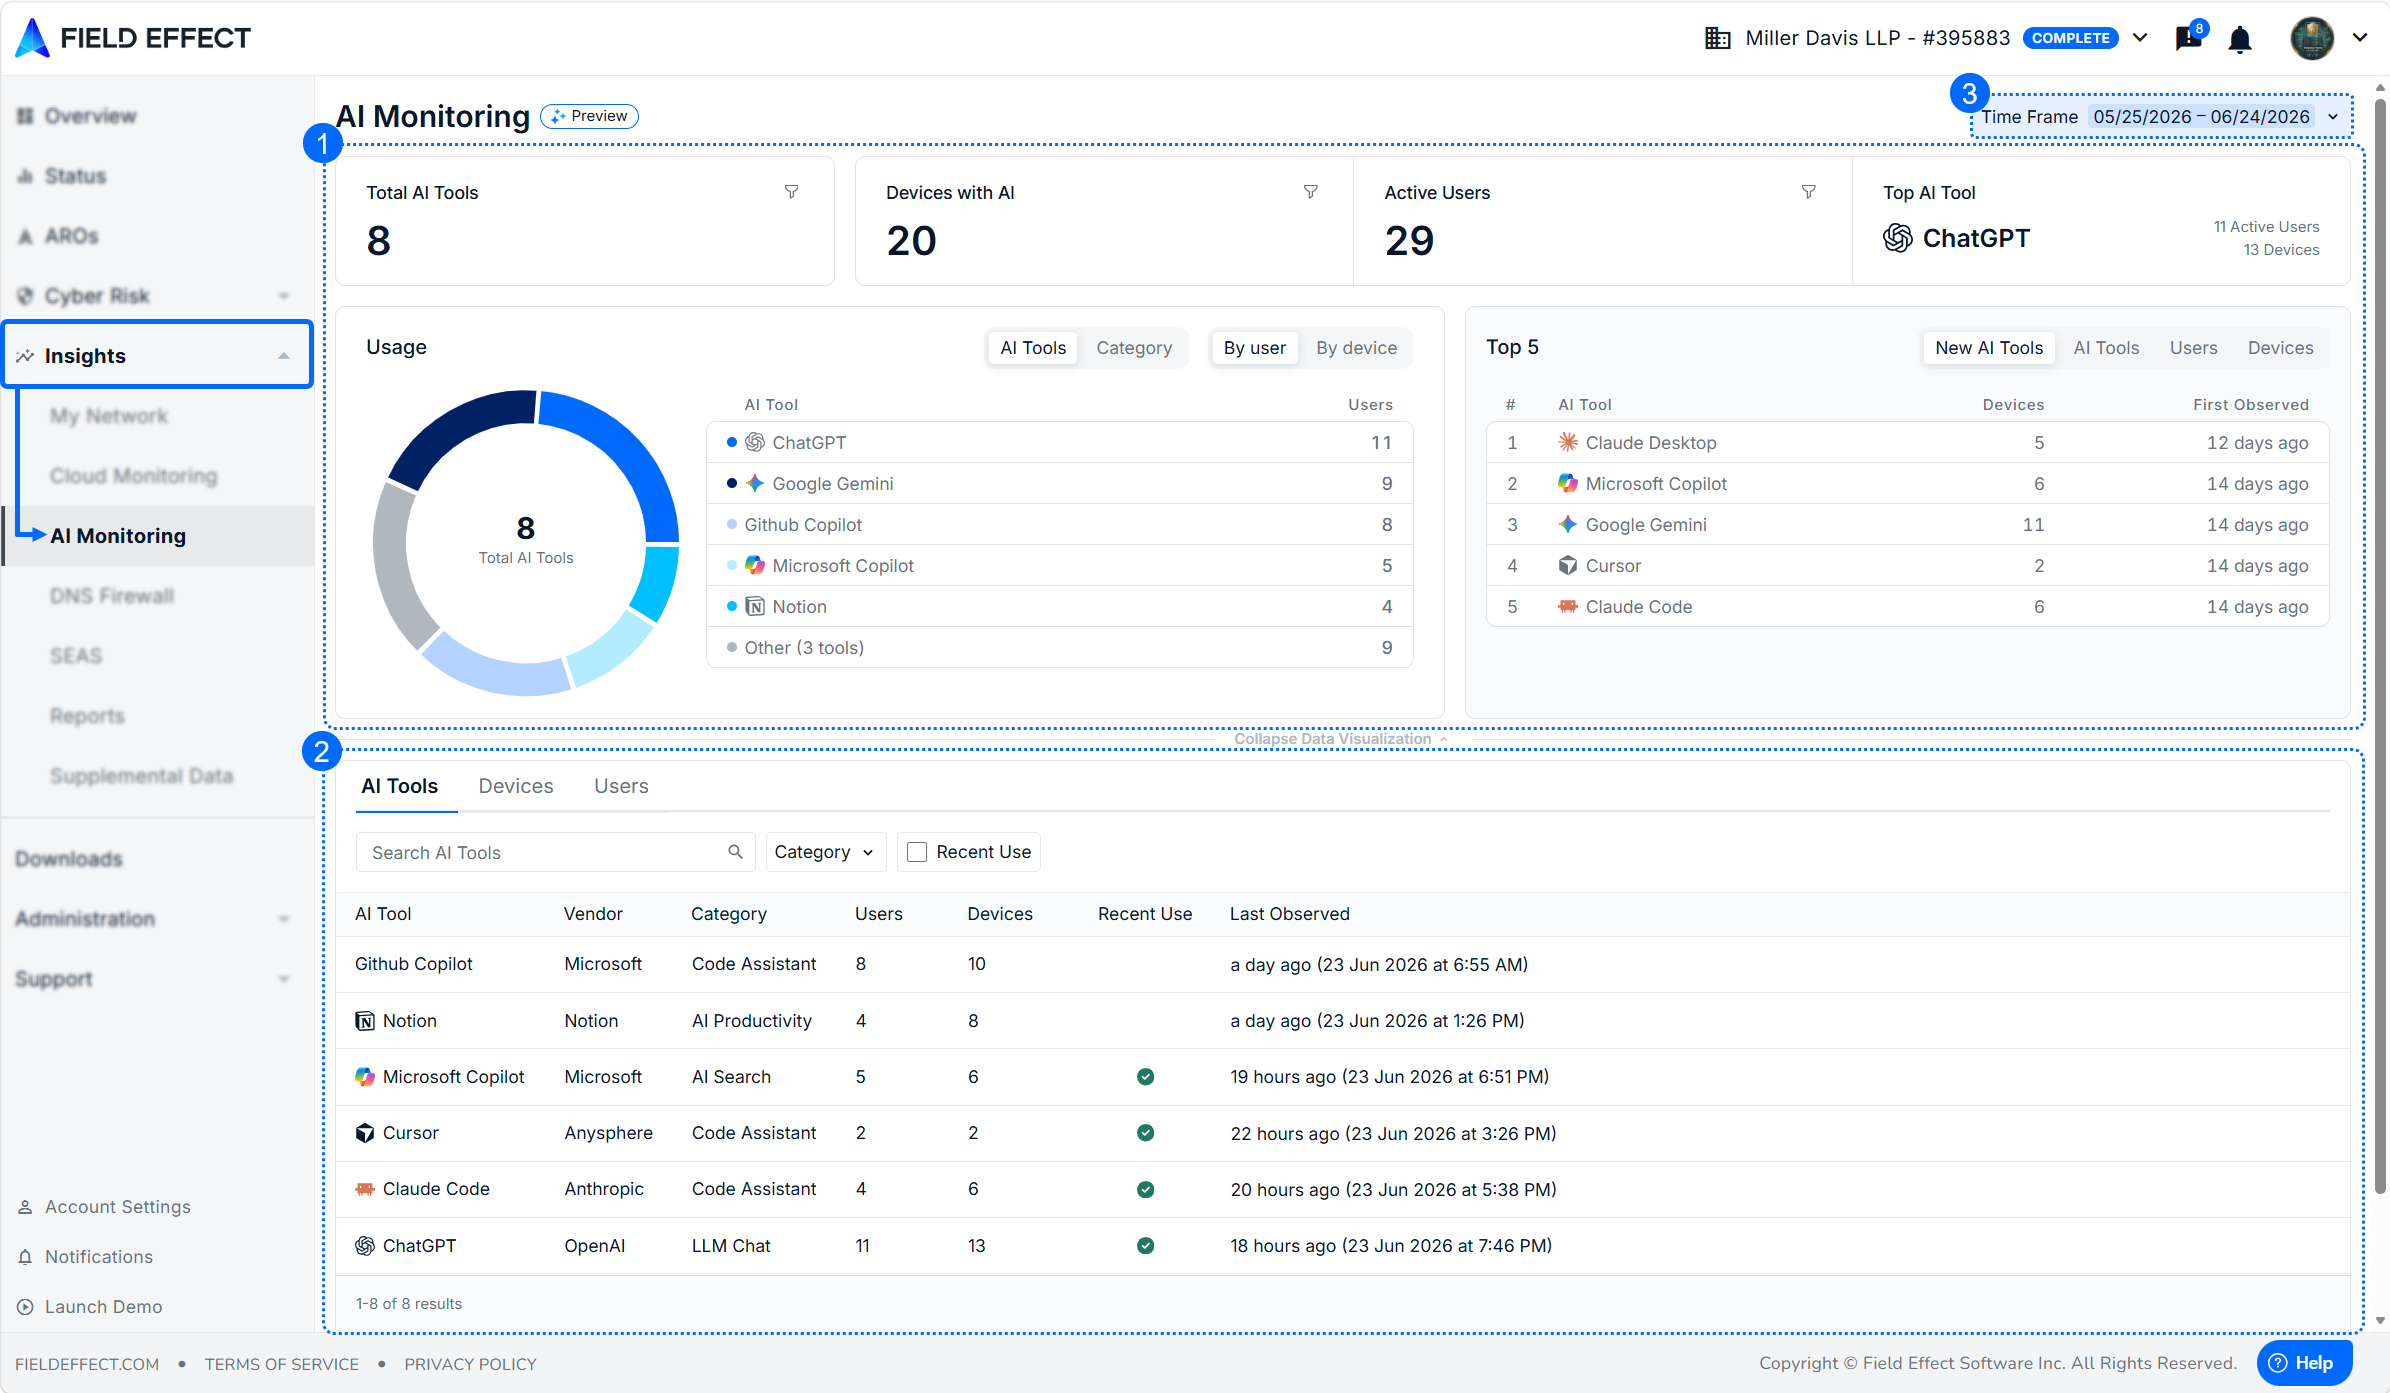Click the filter icon on Devices with AI
The image size is (2390, 1393).
(x=1310, y=192)
